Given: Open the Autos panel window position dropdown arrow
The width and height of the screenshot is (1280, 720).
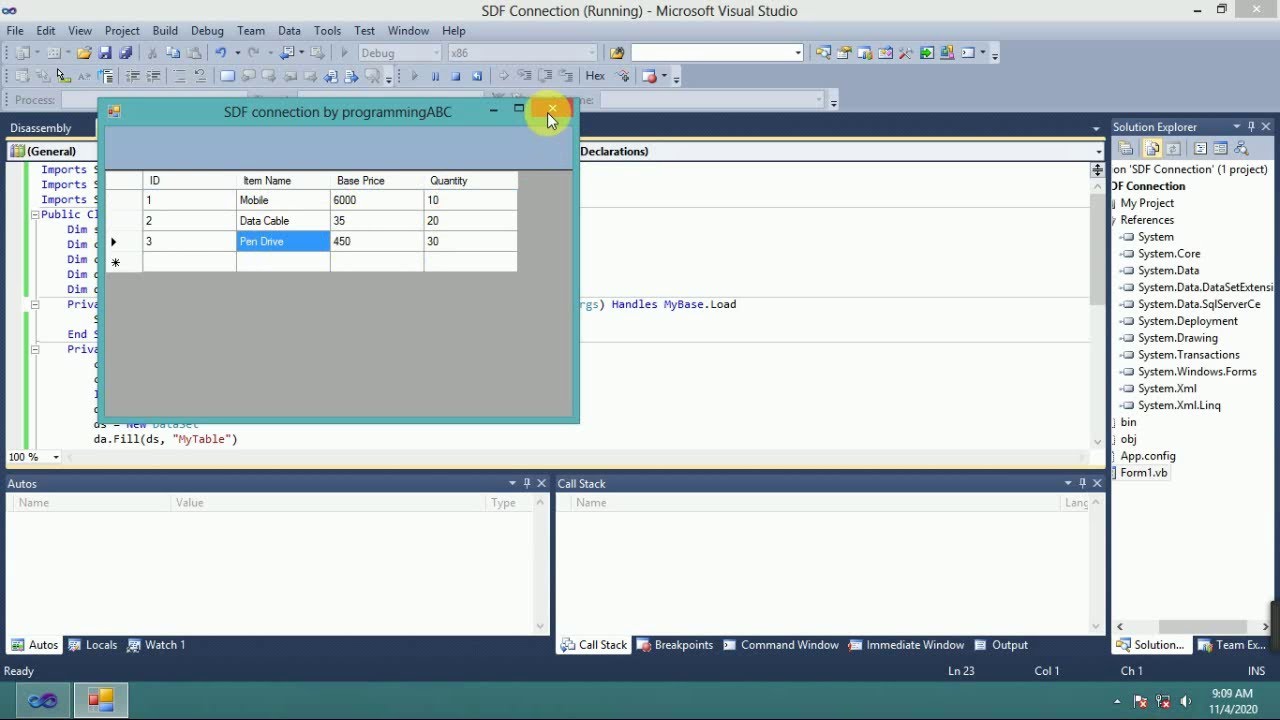Looking at the screenshot, I should (x=512, y=483).
